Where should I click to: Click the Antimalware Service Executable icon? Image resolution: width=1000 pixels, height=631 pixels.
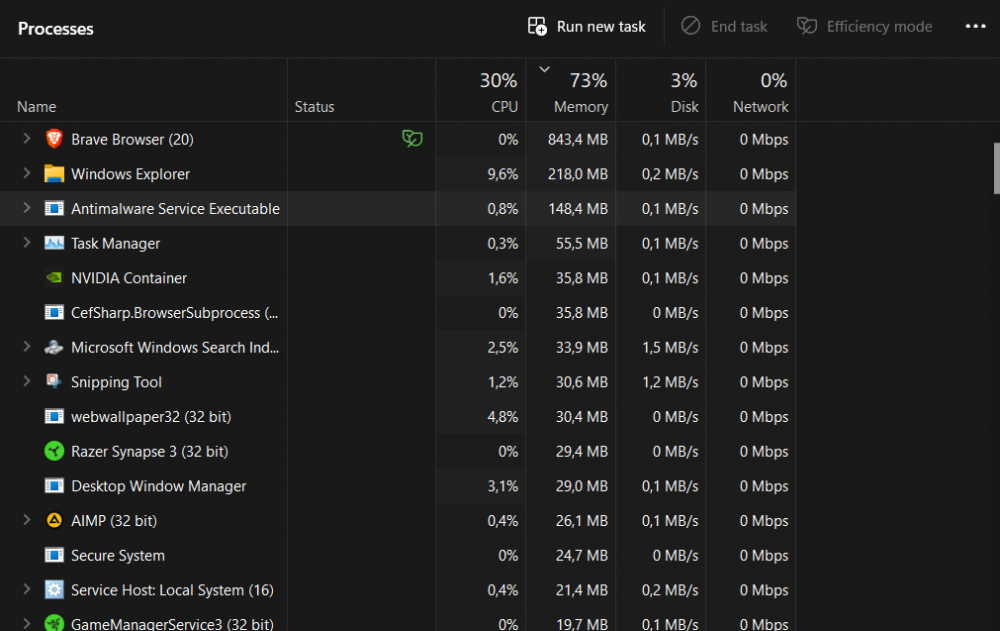tap(54, 209)
